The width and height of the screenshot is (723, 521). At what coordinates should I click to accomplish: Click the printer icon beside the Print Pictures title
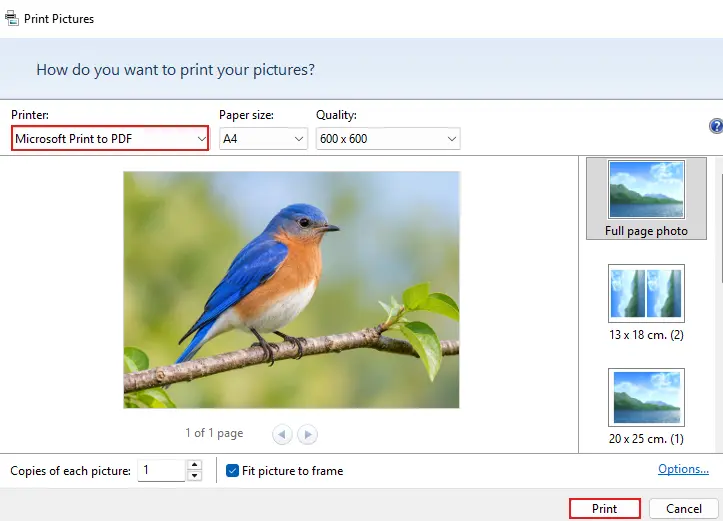click(12, 18)
